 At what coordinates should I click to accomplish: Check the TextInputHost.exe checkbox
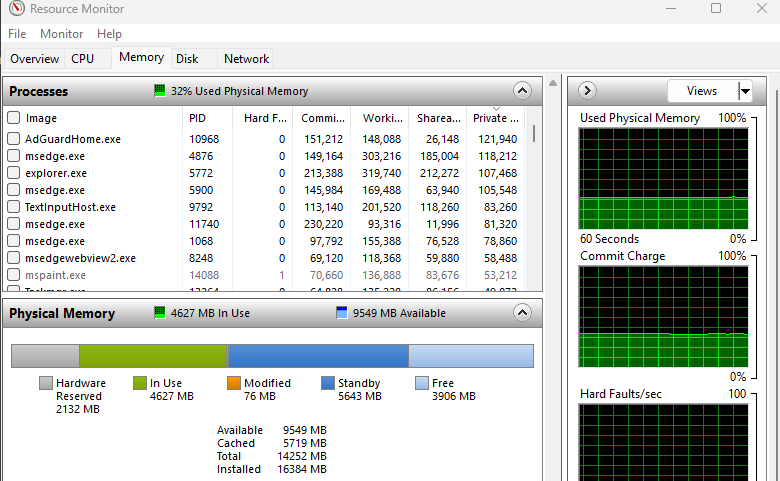click(x=13, y=206)
